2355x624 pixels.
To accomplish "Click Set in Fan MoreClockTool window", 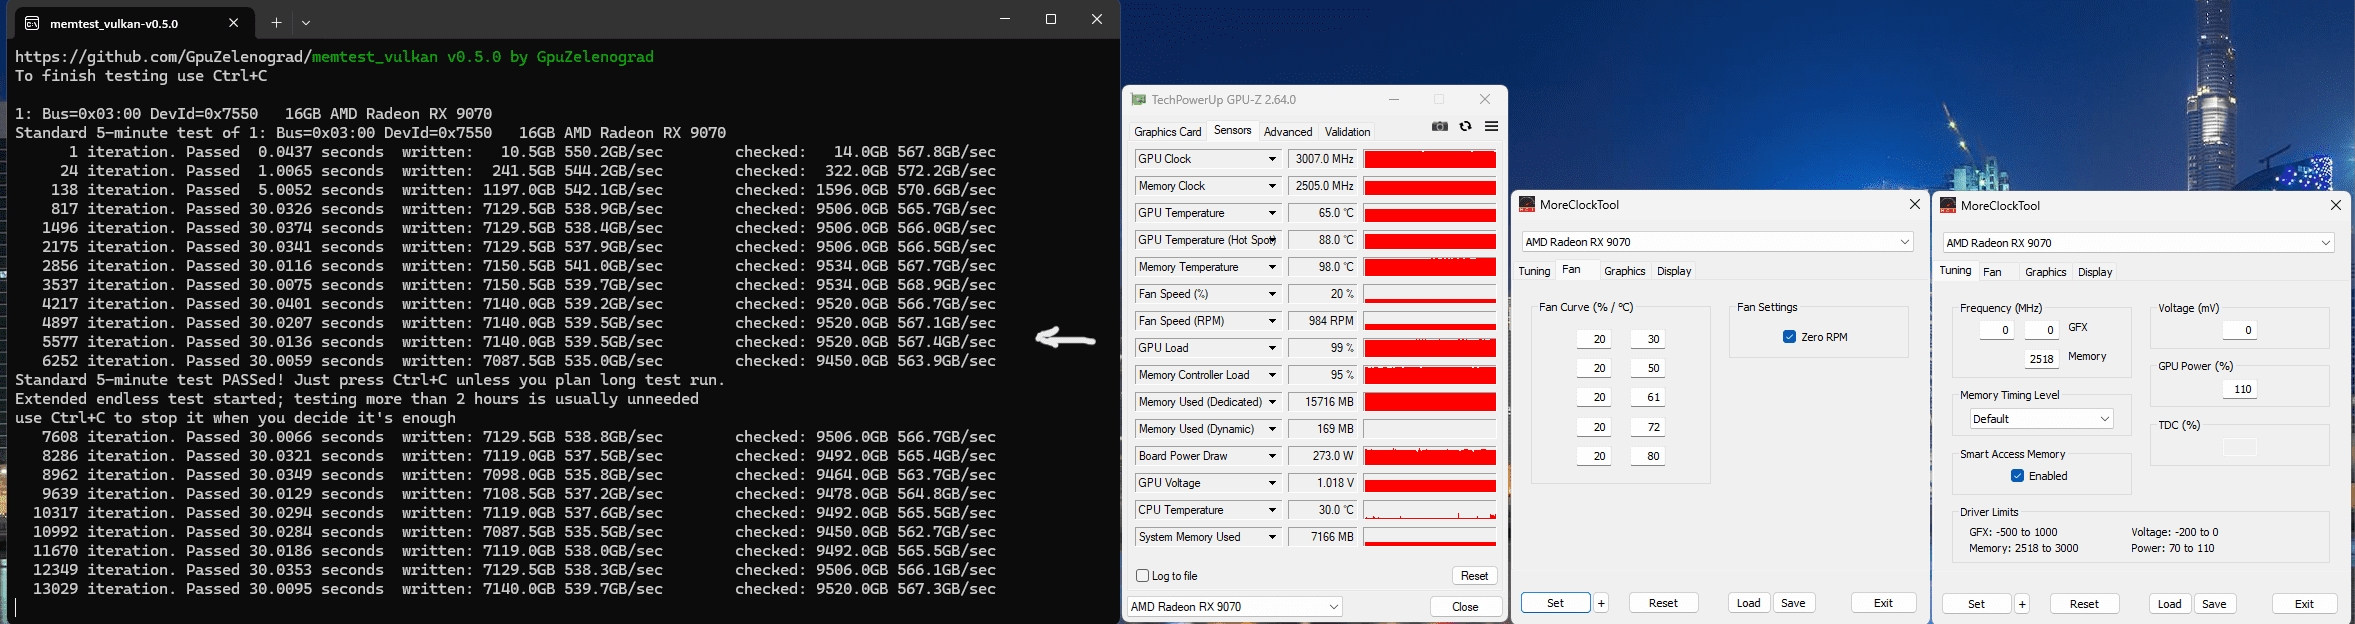I will coord(1555,603).
